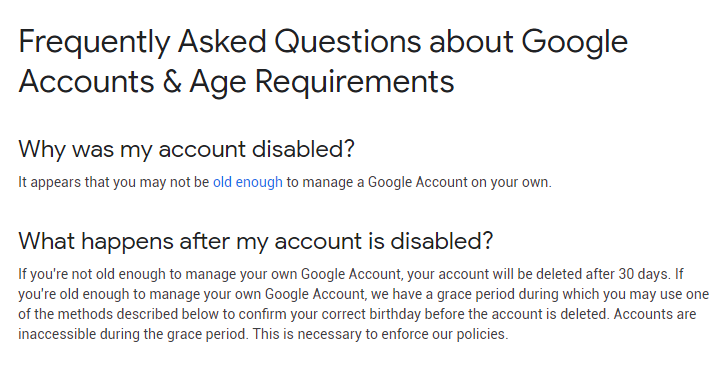The height and width of the screenshot is (368, 721).
Task: Click "Accounts are" at the paragraph line end
Action: click(x=655, y=314)
